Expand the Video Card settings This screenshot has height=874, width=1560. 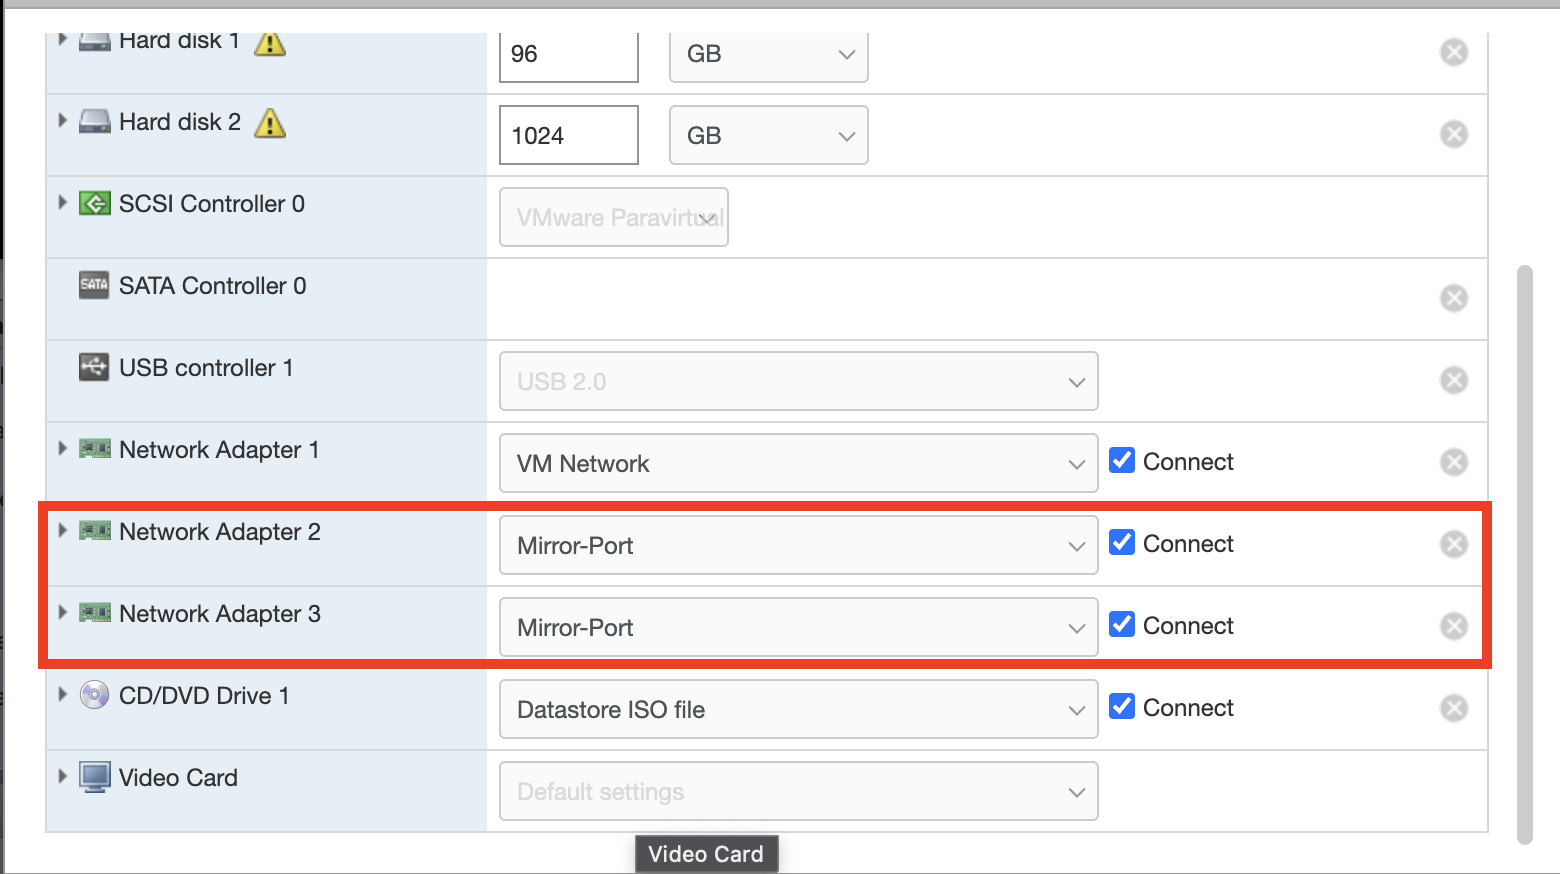pyautogui.click(x=62, y=777)
